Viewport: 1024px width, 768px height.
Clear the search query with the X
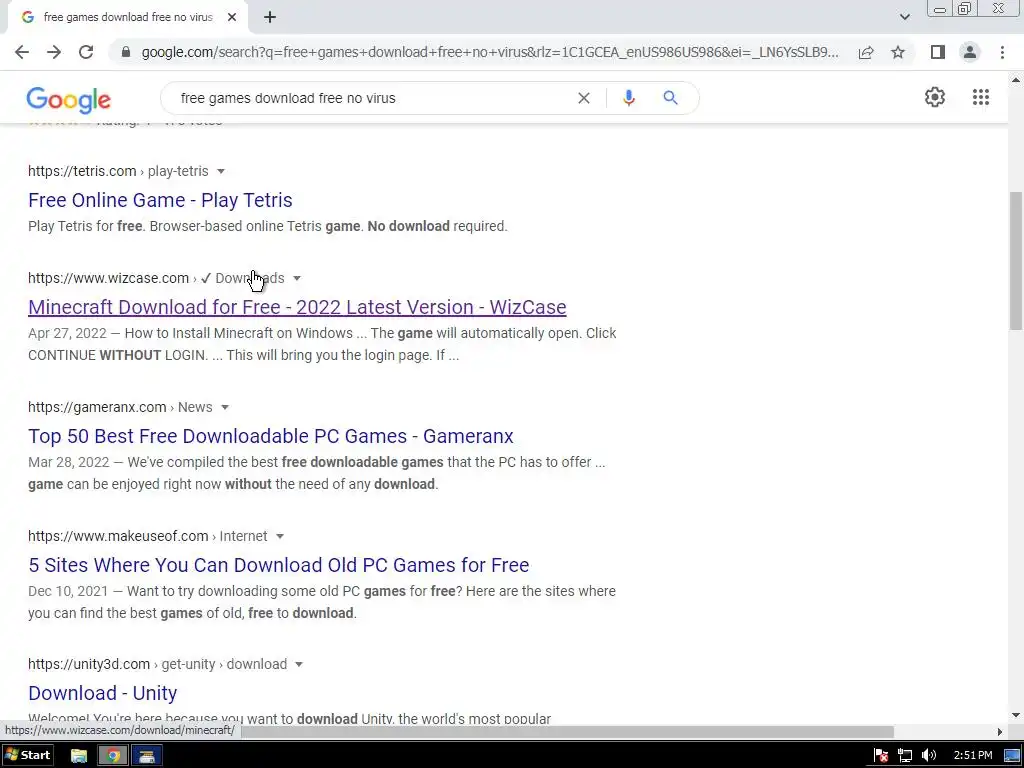click(584, 98)
